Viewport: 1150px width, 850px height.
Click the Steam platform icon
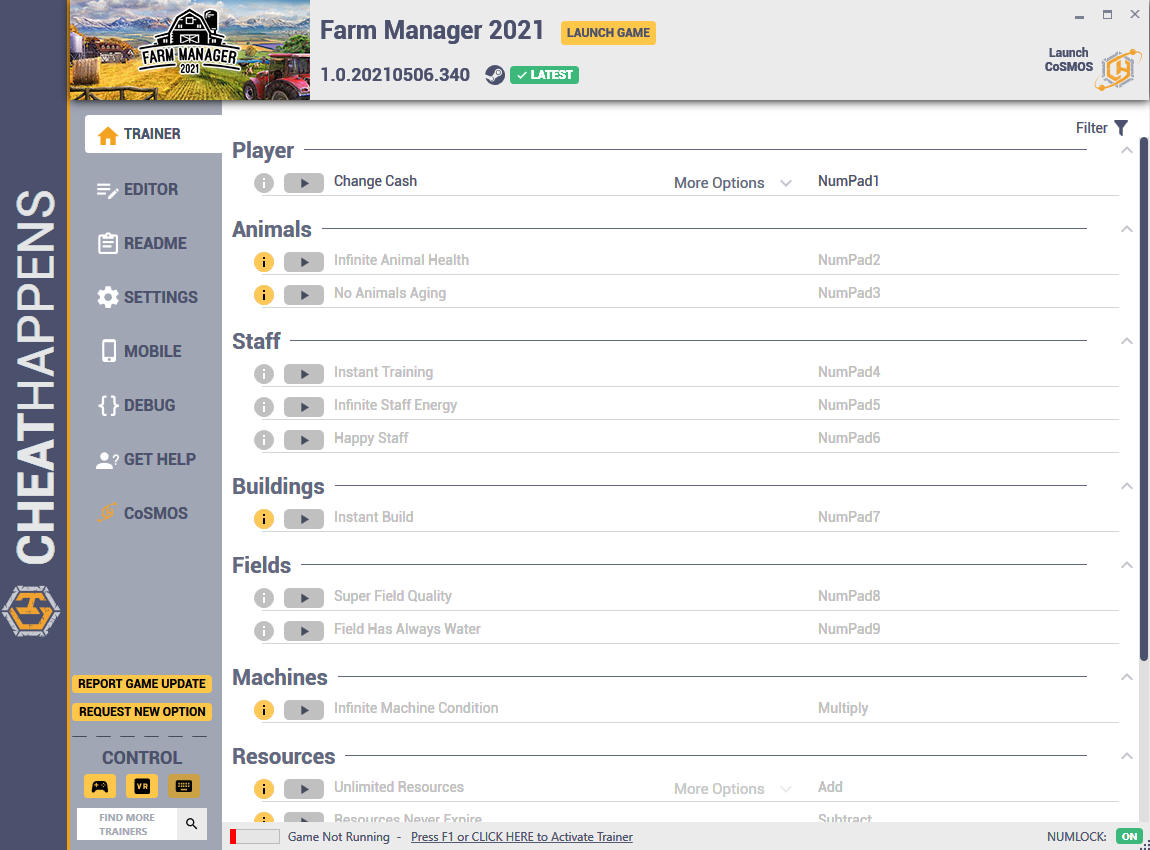(x=495, y=75)
